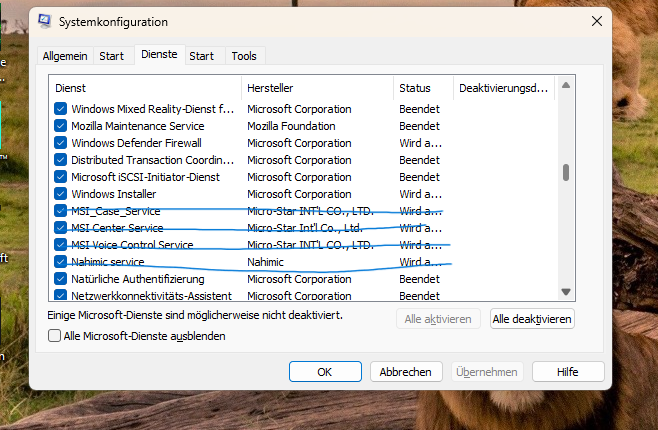The width and height of the screenshot is (658, 430).
Task: Sort list by Status column header
Action: [422, 88]
